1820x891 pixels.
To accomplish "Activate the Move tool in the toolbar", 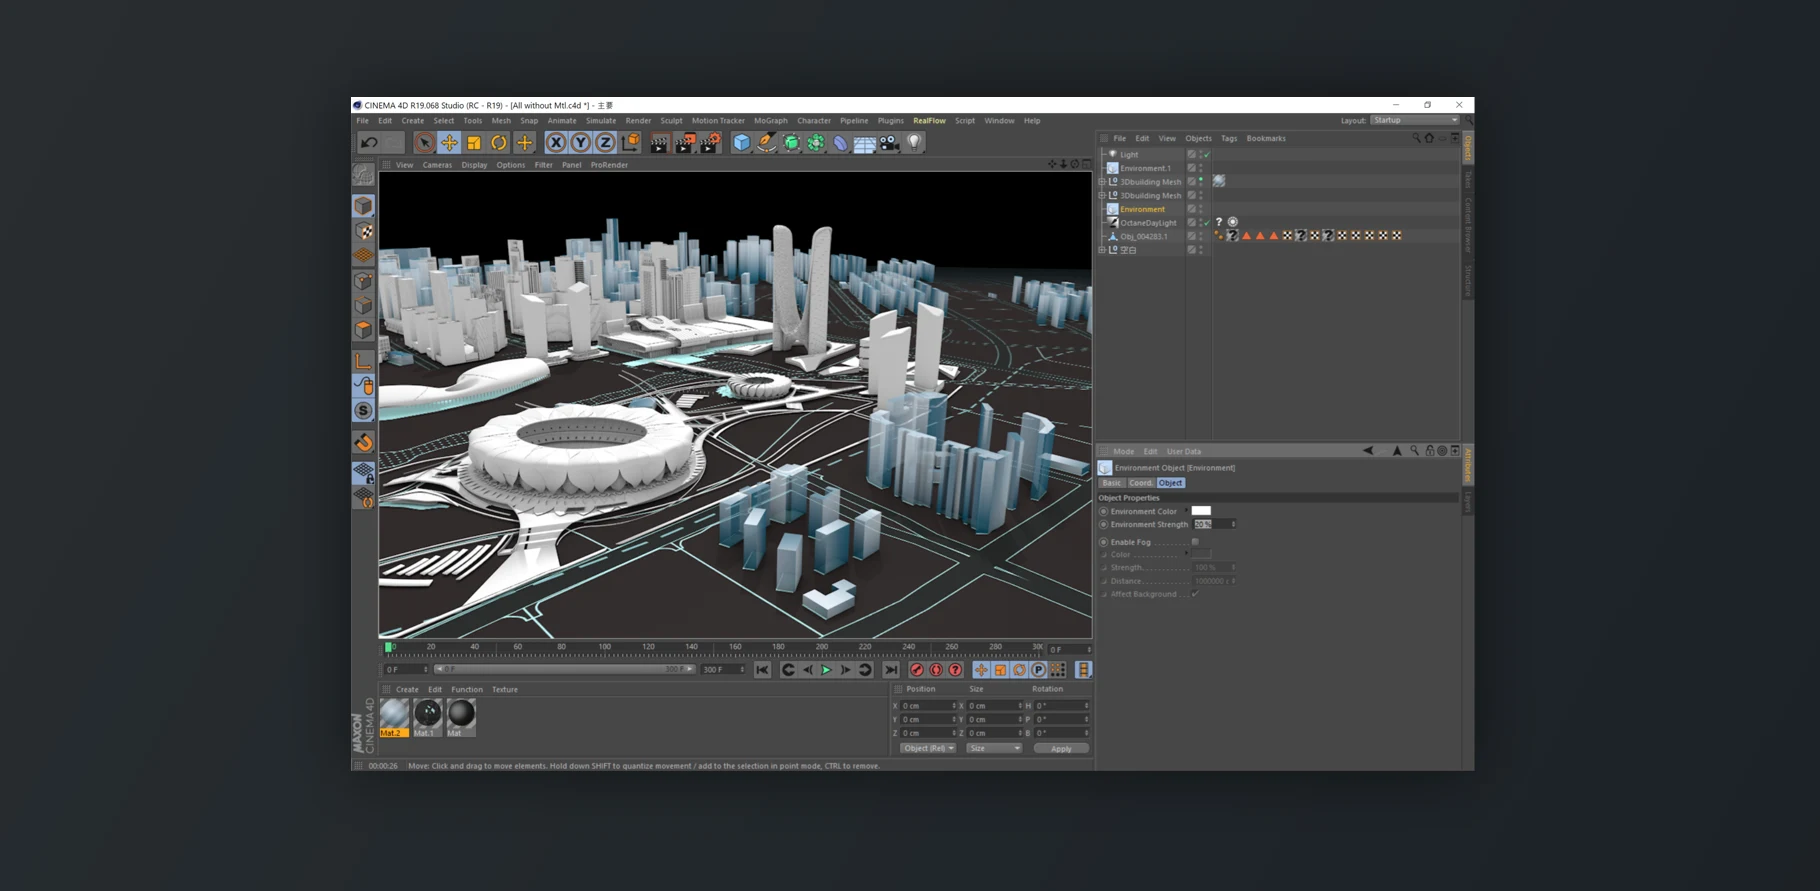I will [x=449, y=143].
